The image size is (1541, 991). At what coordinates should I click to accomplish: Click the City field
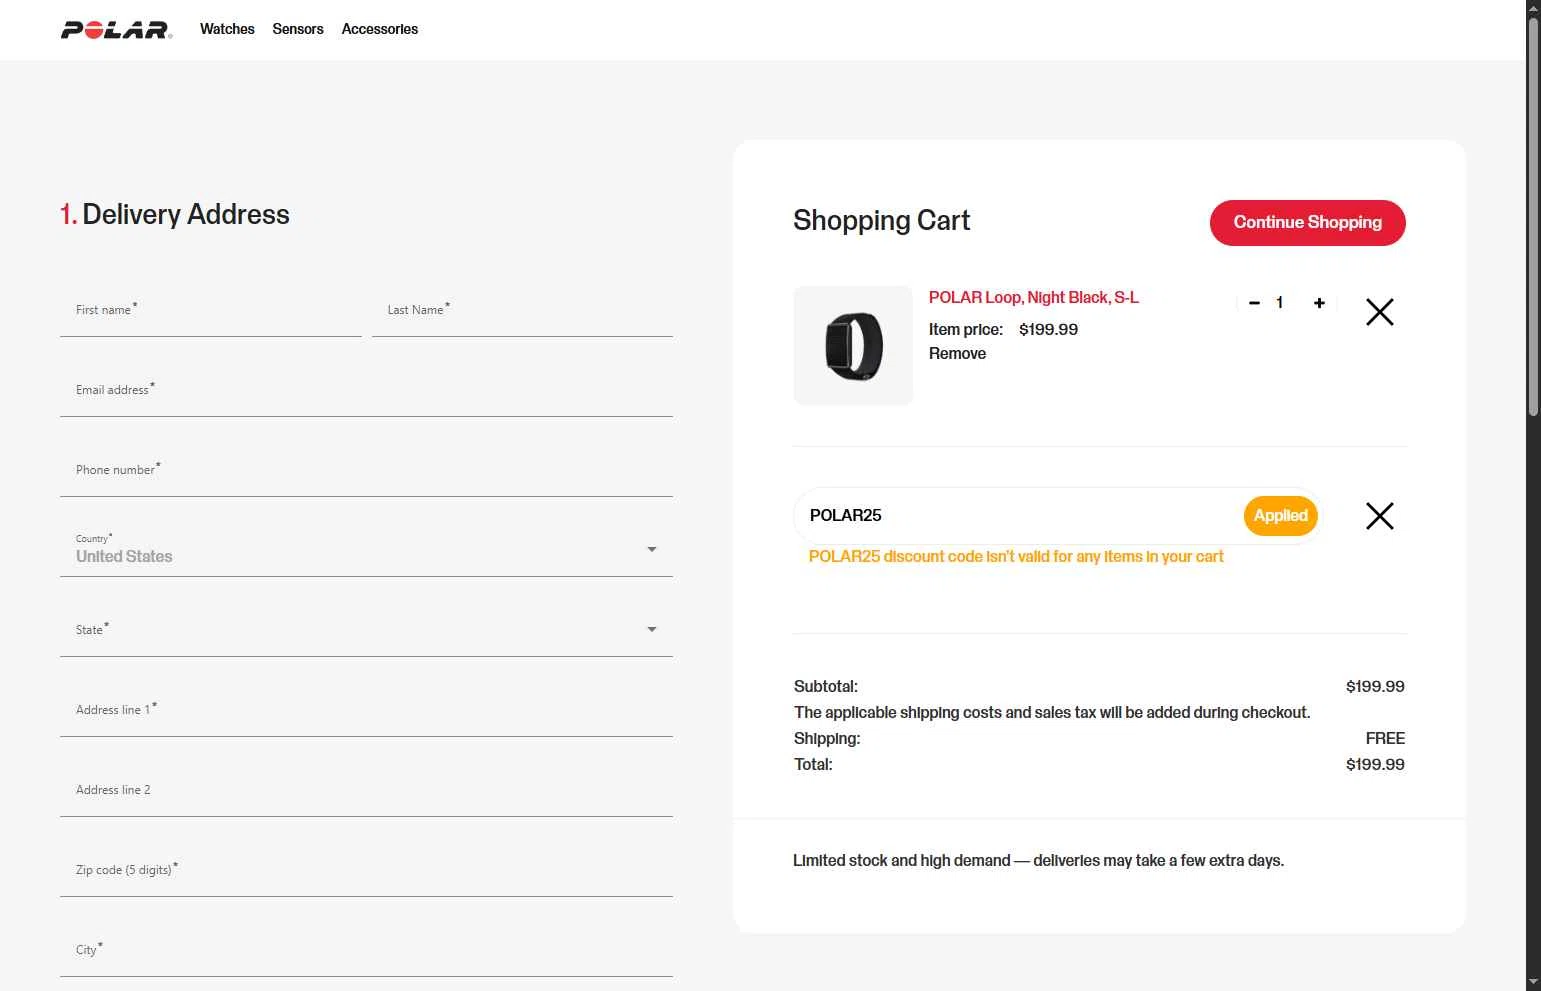coord(366,950)
